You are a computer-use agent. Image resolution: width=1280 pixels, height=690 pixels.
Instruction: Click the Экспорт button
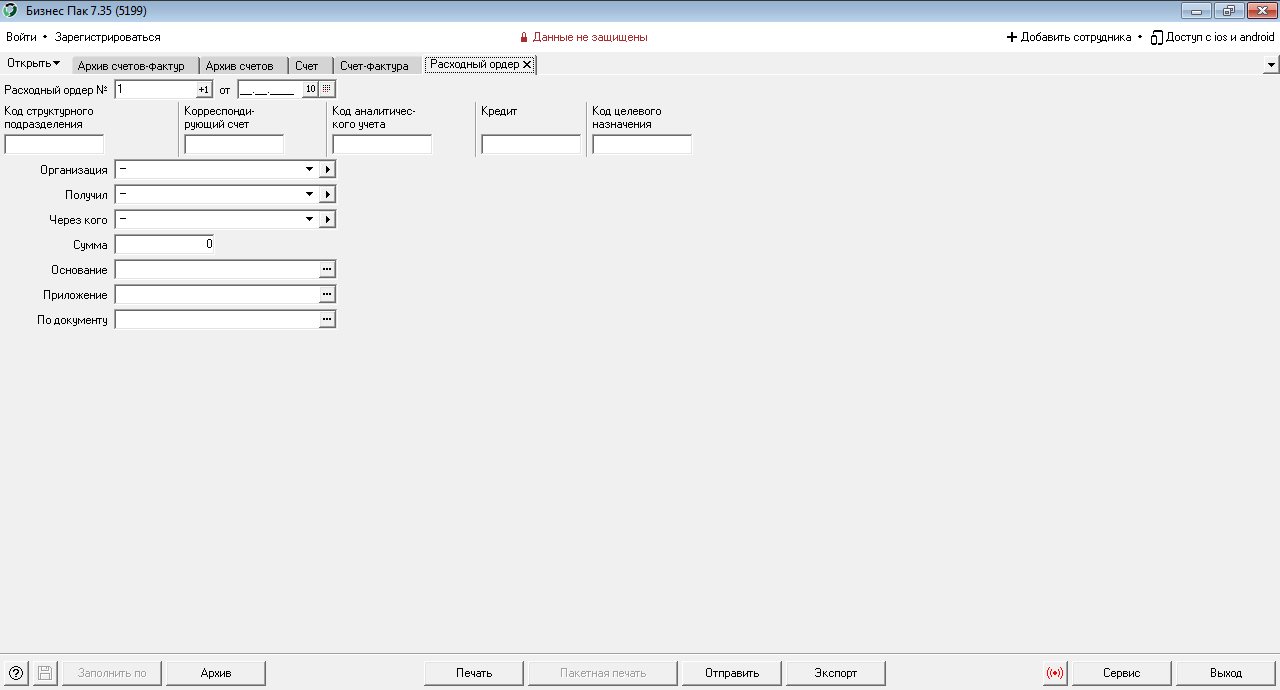click(836, 673)
